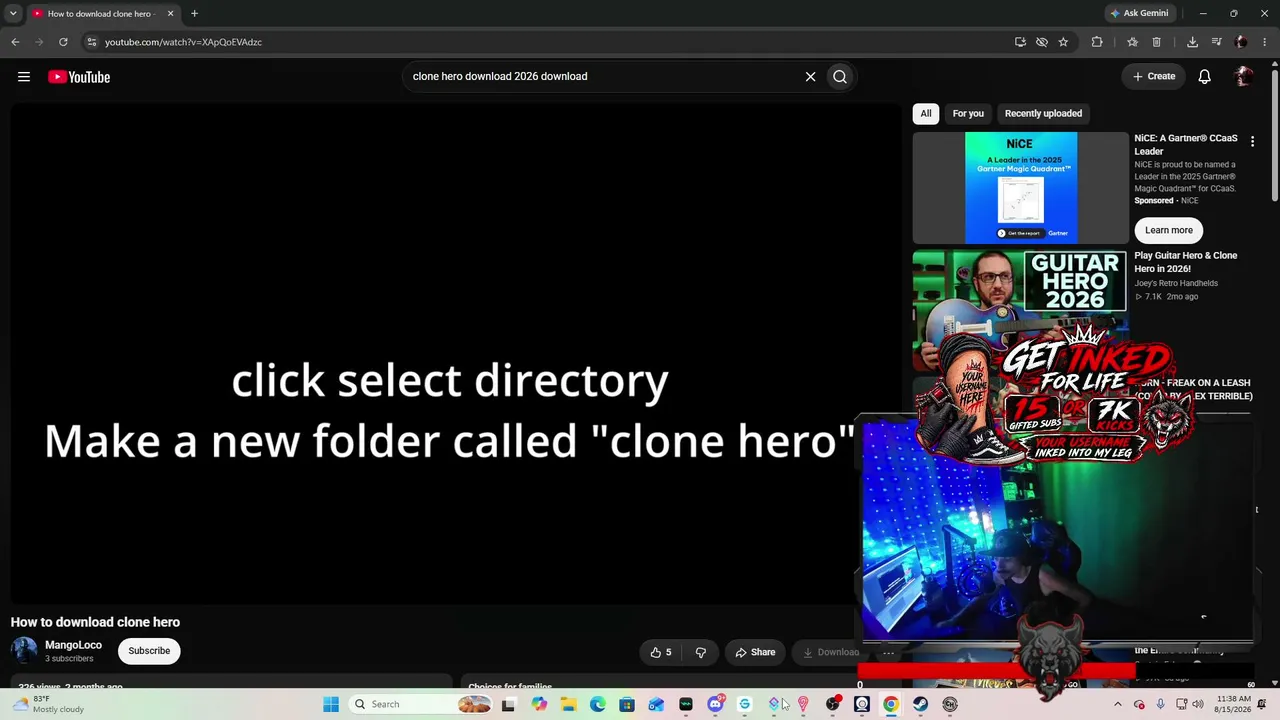Select the Recently uploaded filter chip
1280x720 pixels.
pyautogui.click(x=1043, y=114)
